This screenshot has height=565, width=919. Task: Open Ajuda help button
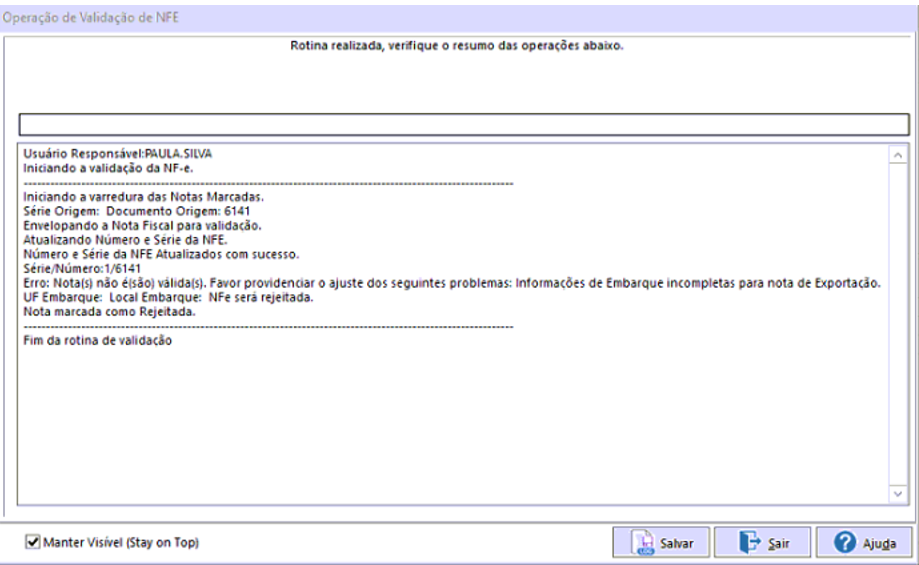(x=864, y=543)
